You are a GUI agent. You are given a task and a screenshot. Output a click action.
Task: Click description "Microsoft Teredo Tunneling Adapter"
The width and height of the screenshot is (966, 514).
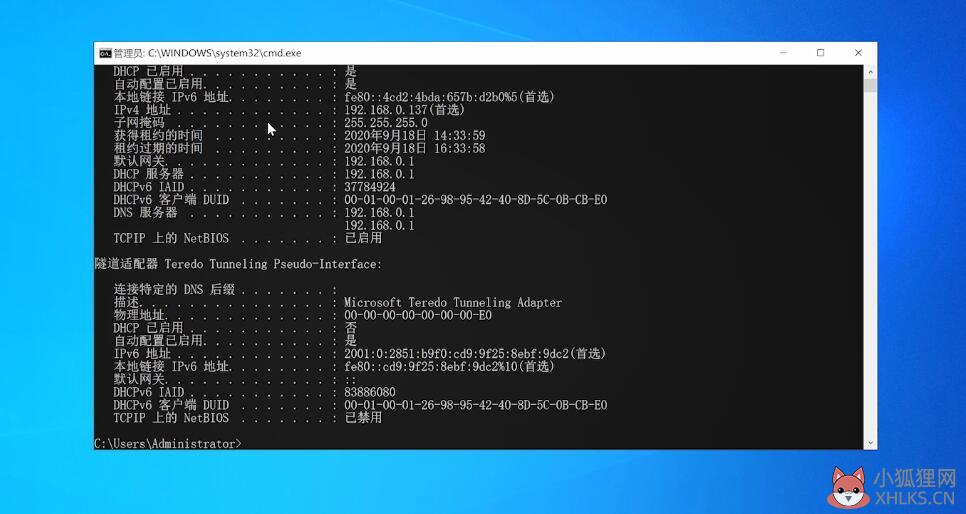click(453, 303)
